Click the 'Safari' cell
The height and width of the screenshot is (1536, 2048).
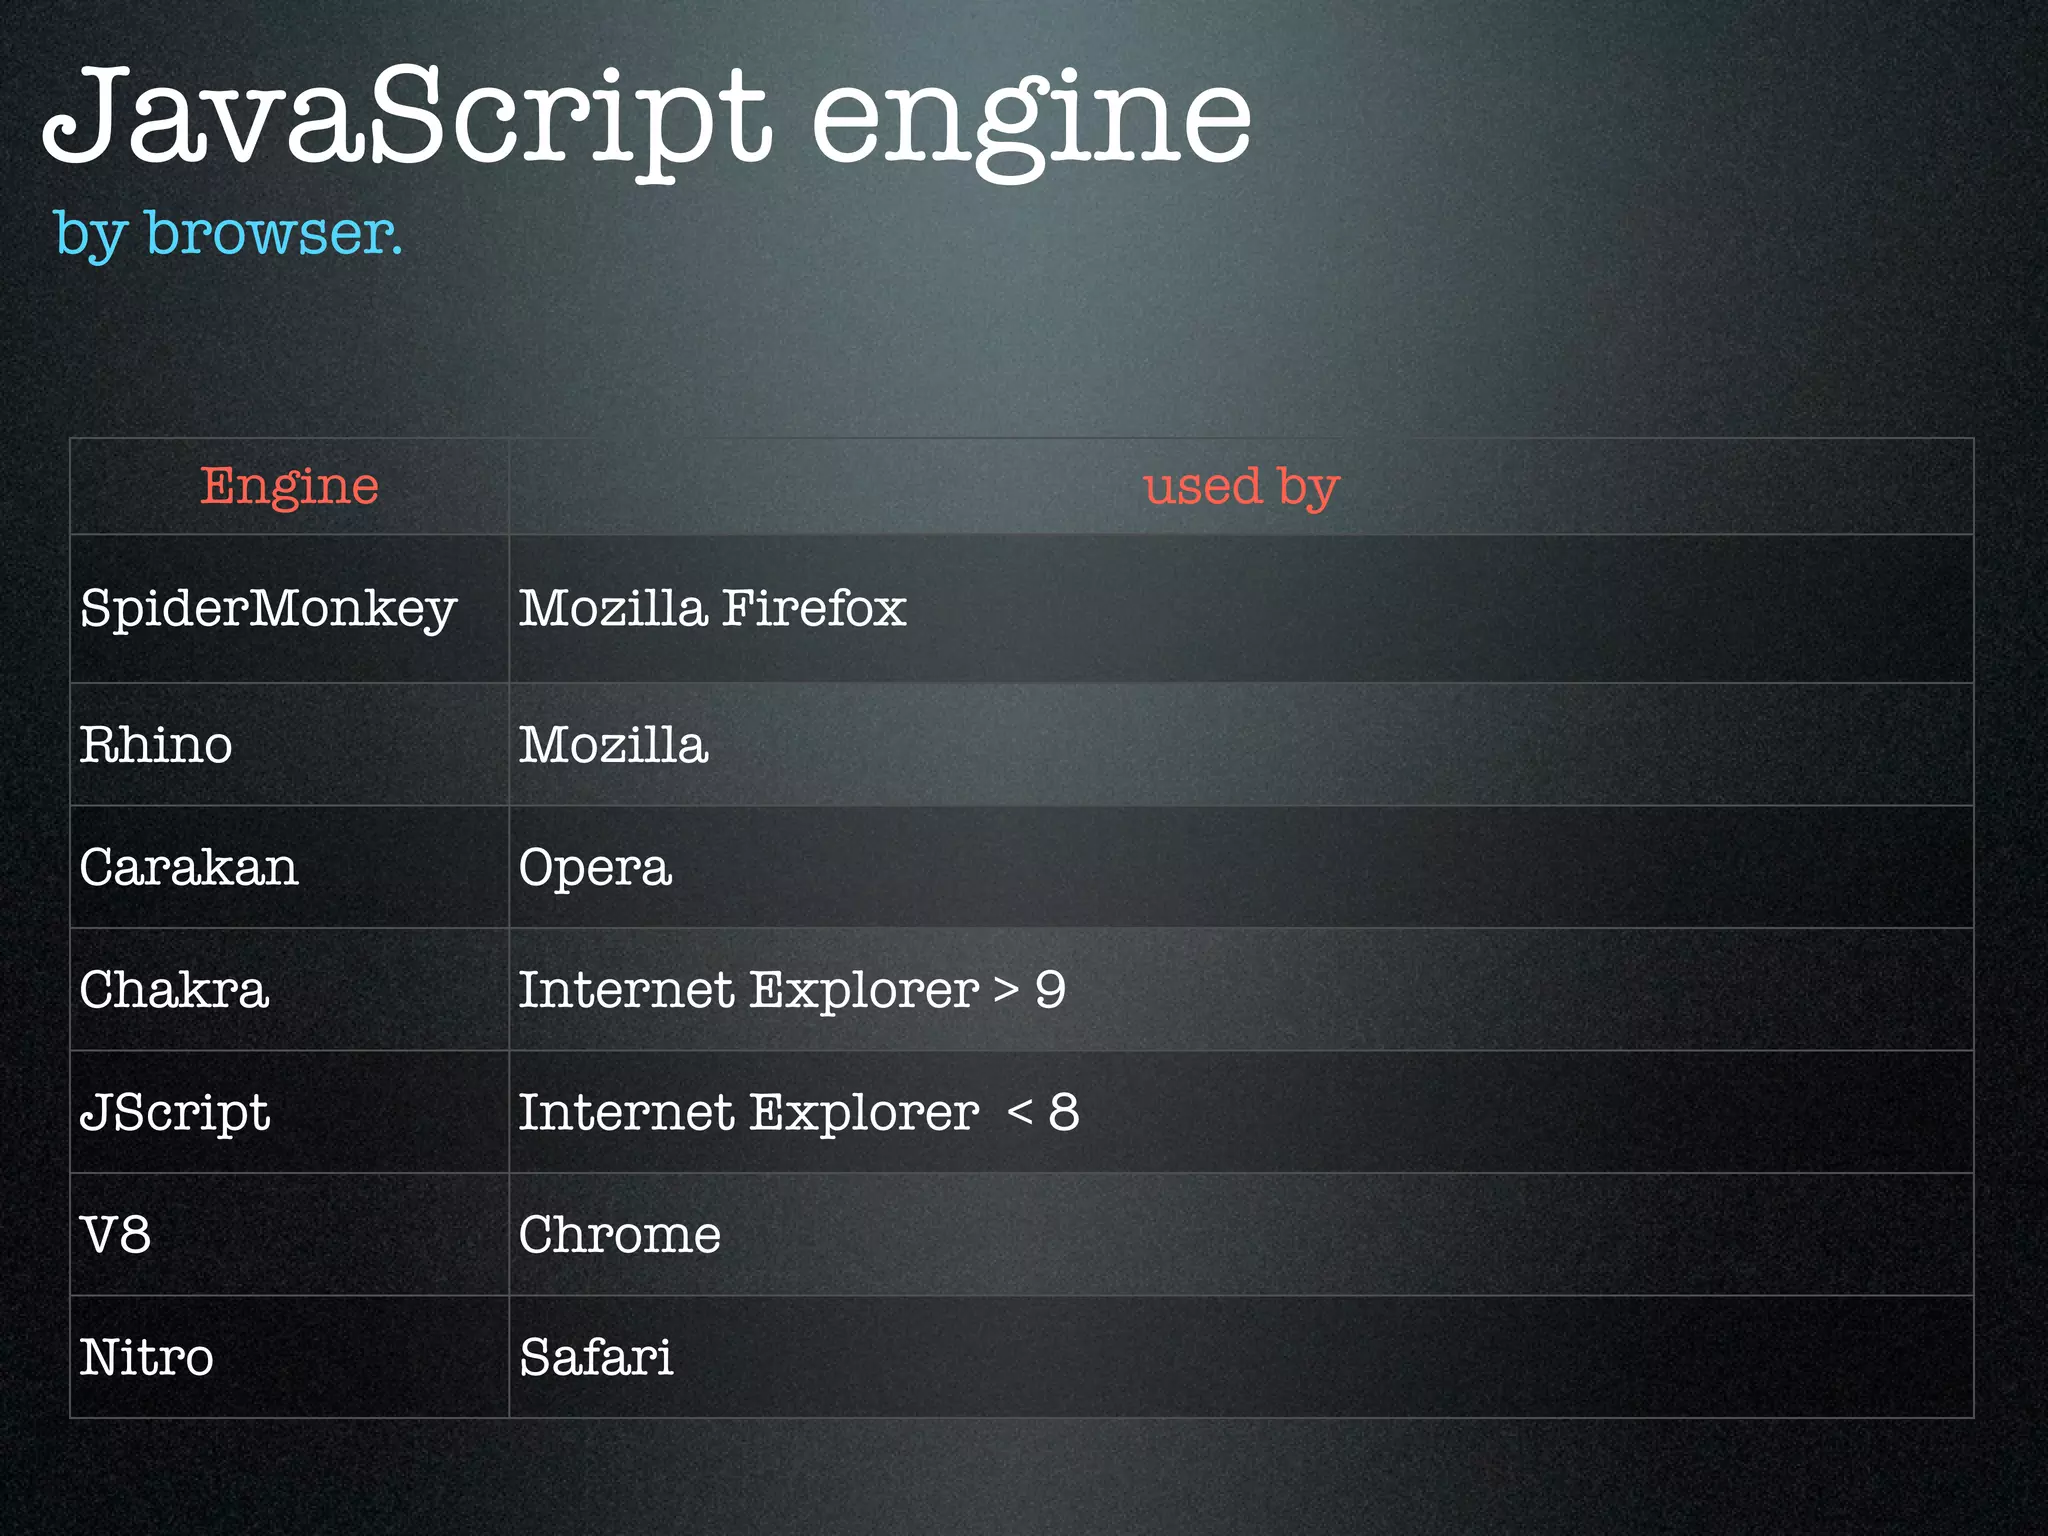[x=1241, y=1357]
